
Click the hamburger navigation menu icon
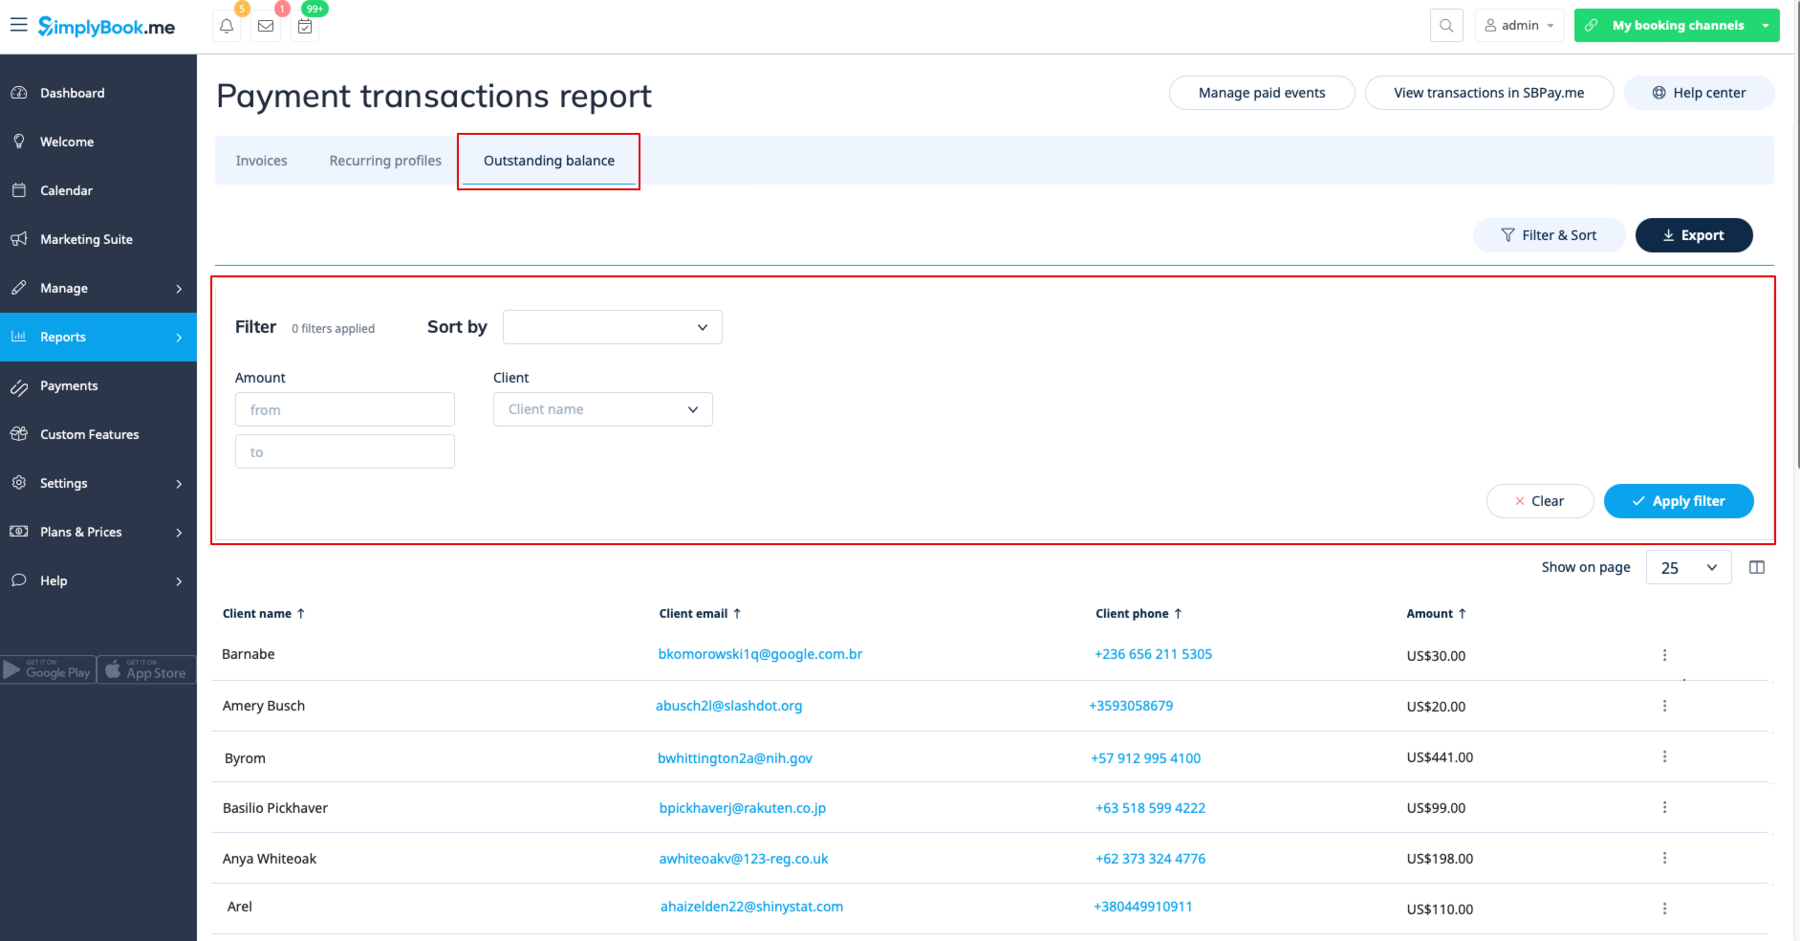click(18, 25)
